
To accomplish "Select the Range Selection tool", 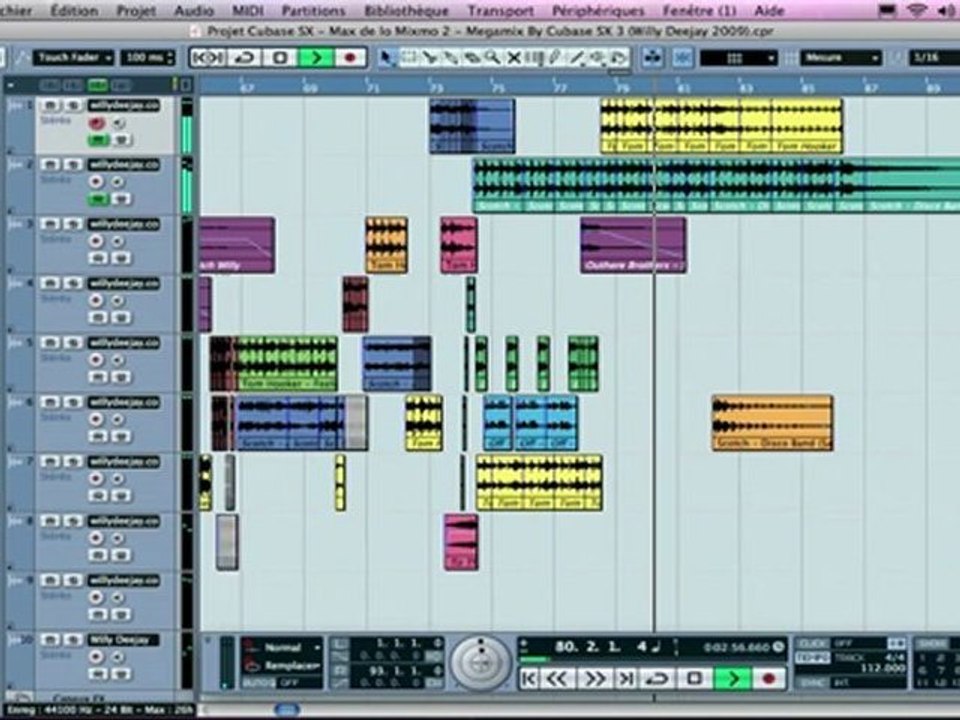I will click(x=408, y=58).
